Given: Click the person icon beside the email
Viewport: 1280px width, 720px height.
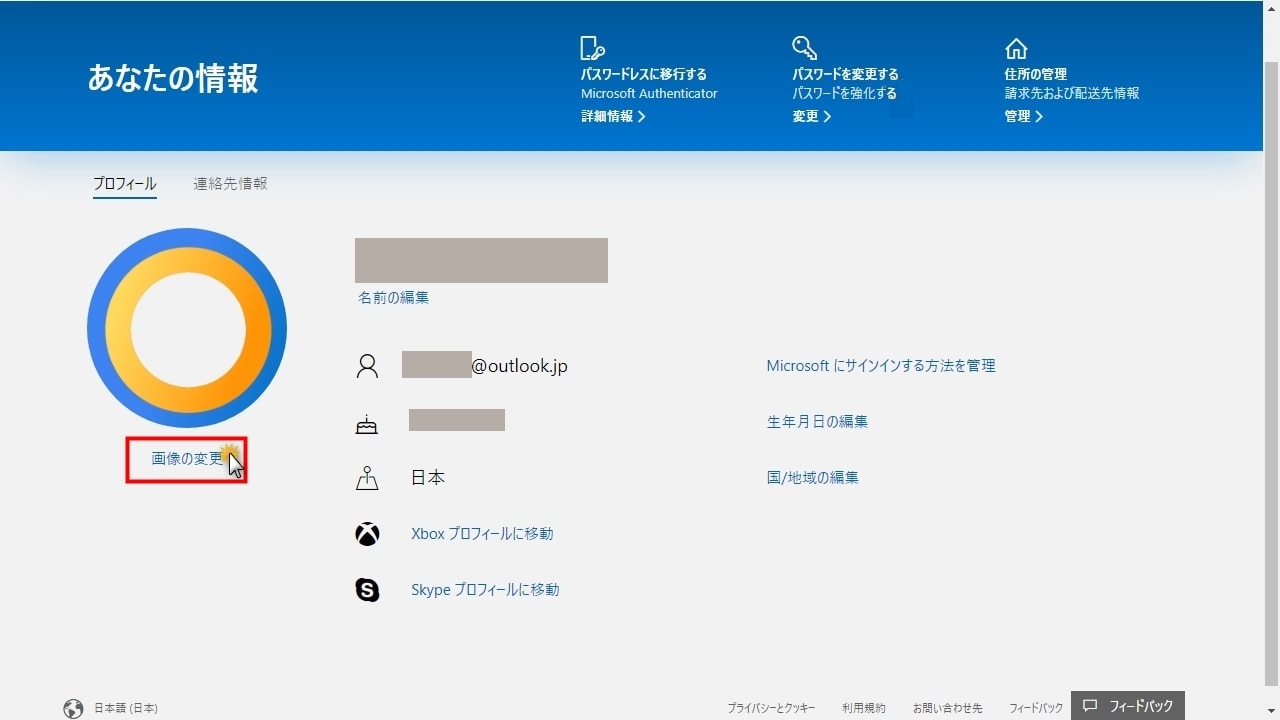Looking at the screenshot, I should (x=367, y=366).
